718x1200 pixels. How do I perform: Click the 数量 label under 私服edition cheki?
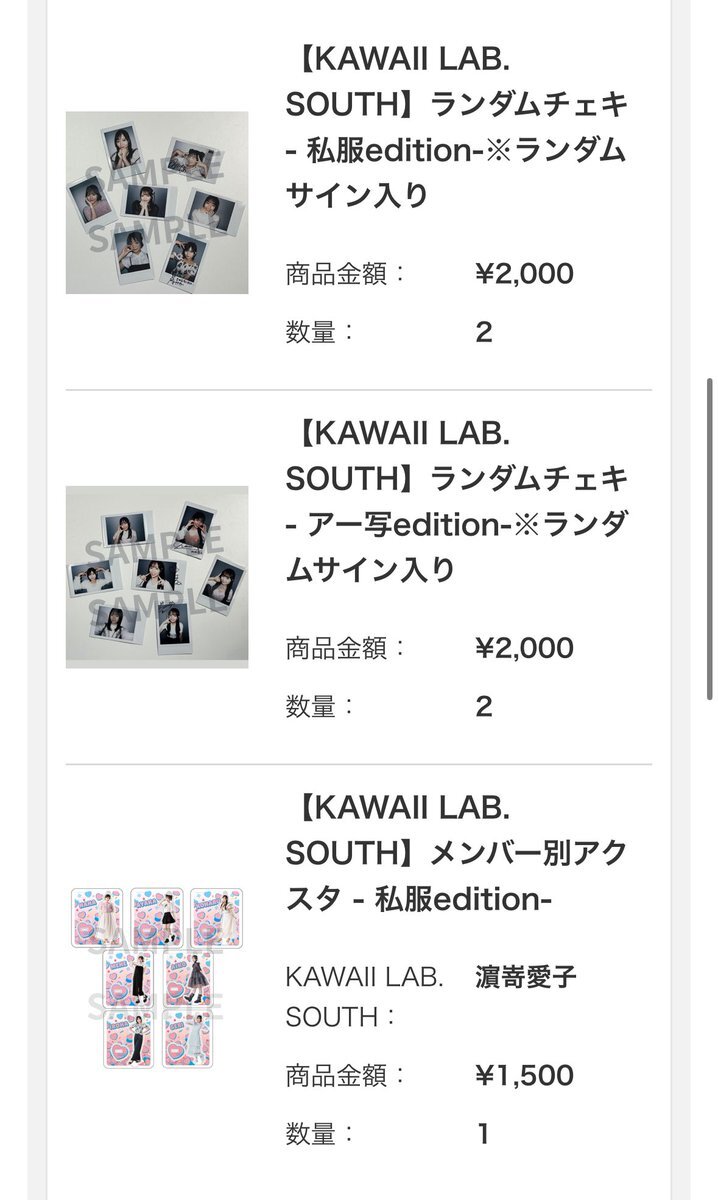pos(321,332)
